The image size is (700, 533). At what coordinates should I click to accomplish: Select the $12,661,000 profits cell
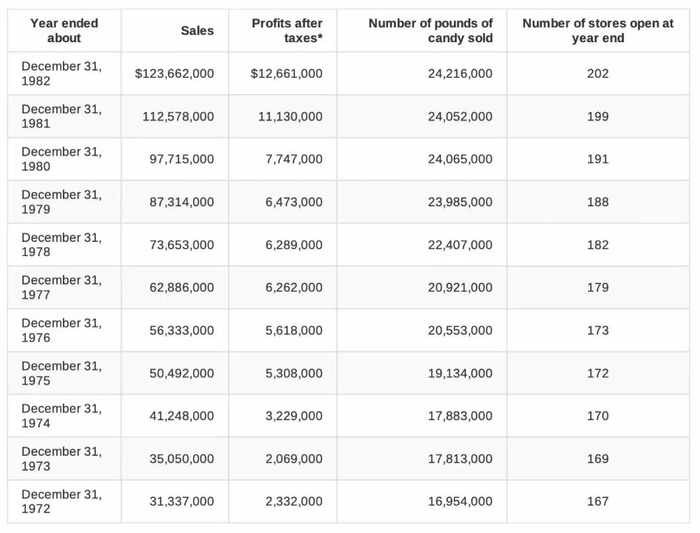click(x=286, y=74)
